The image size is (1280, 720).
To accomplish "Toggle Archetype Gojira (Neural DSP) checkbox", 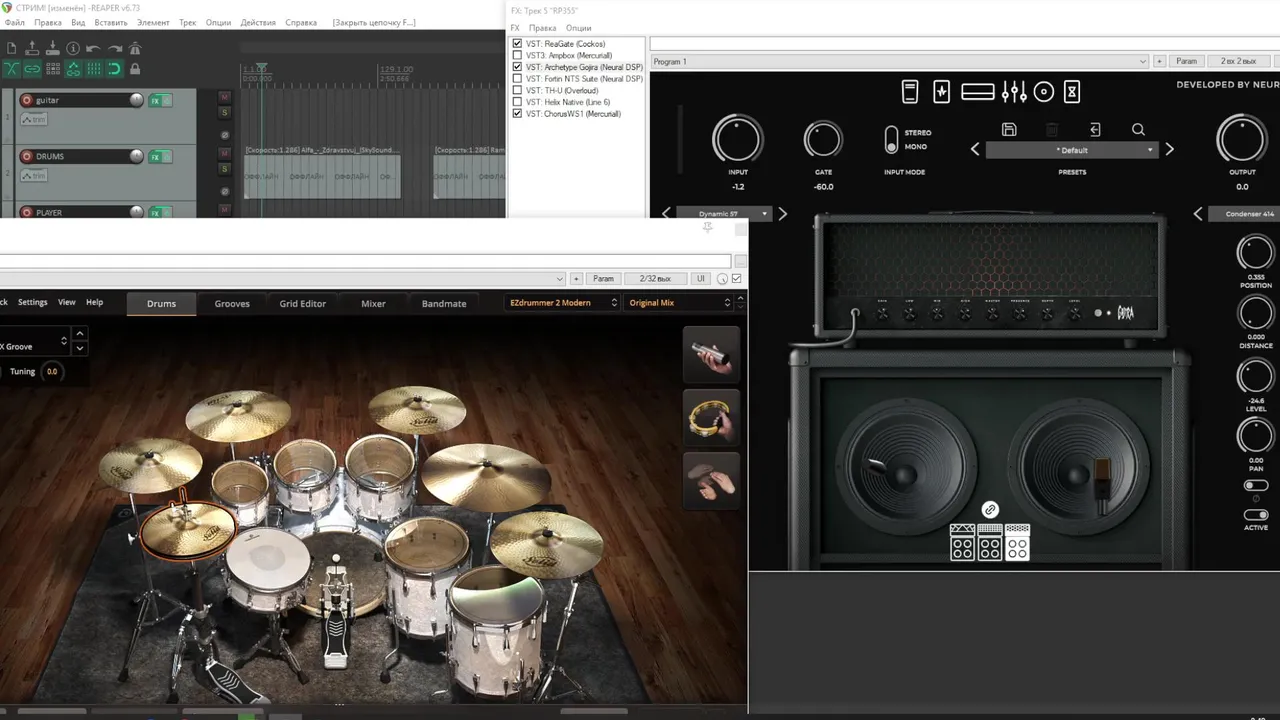I will (517, 67).
